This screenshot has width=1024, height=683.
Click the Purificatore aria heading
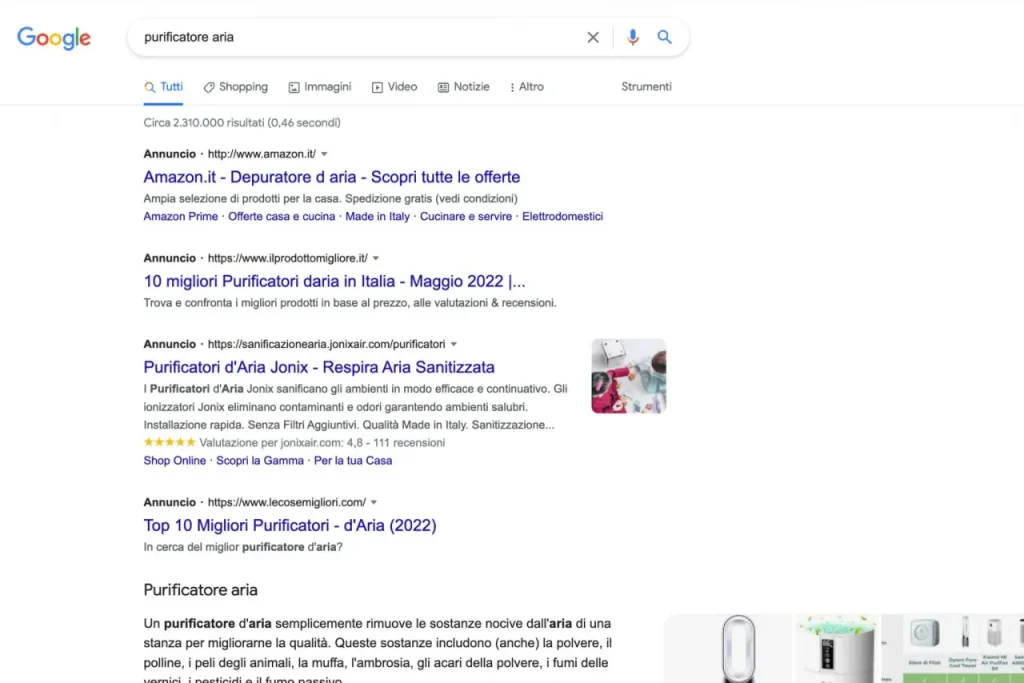tap(200, 590)
